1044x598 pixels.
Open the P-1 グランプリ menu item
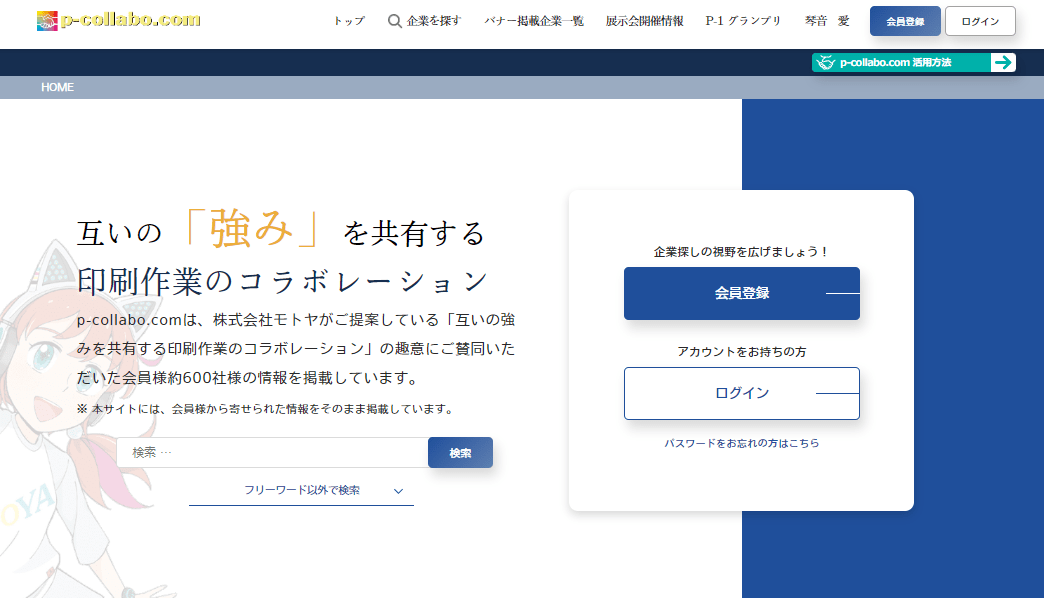click(743, 21)
